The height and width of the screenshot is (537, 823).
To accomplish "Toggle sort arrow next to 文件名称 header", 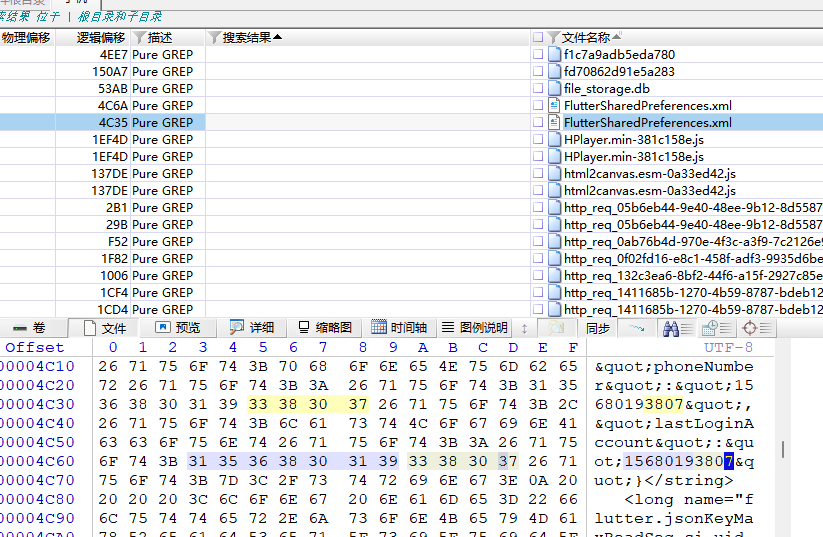I will 617,36.
